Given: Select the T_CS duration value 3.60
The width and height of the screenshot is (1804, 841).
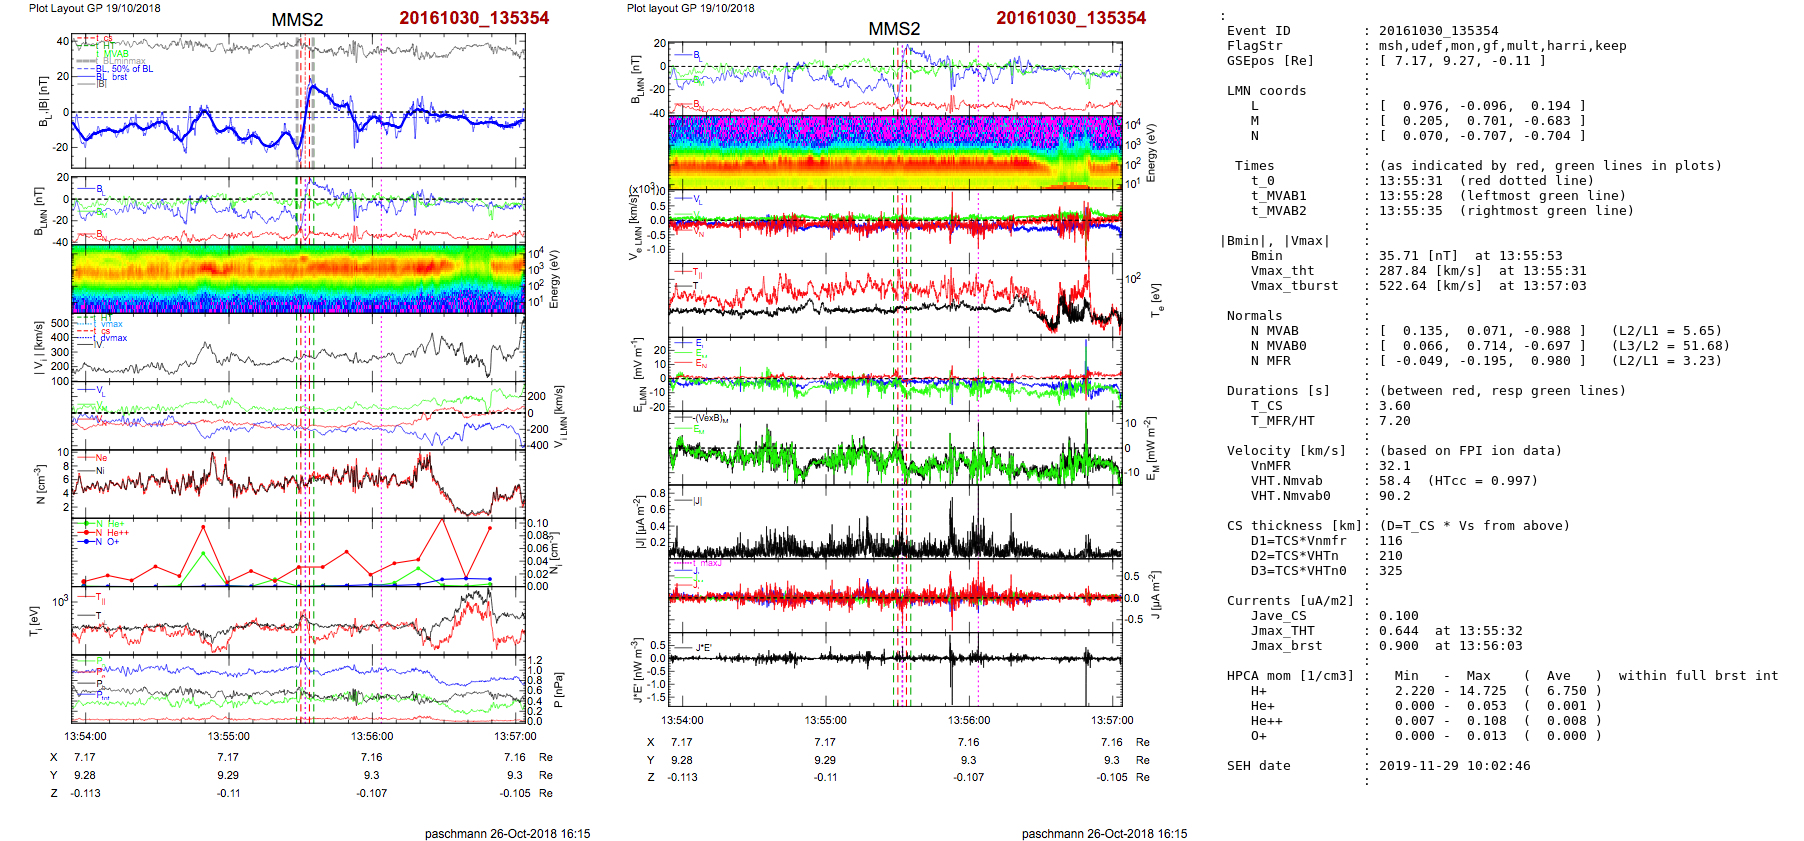Looking at the screenshot, I should coord(1394,406).
